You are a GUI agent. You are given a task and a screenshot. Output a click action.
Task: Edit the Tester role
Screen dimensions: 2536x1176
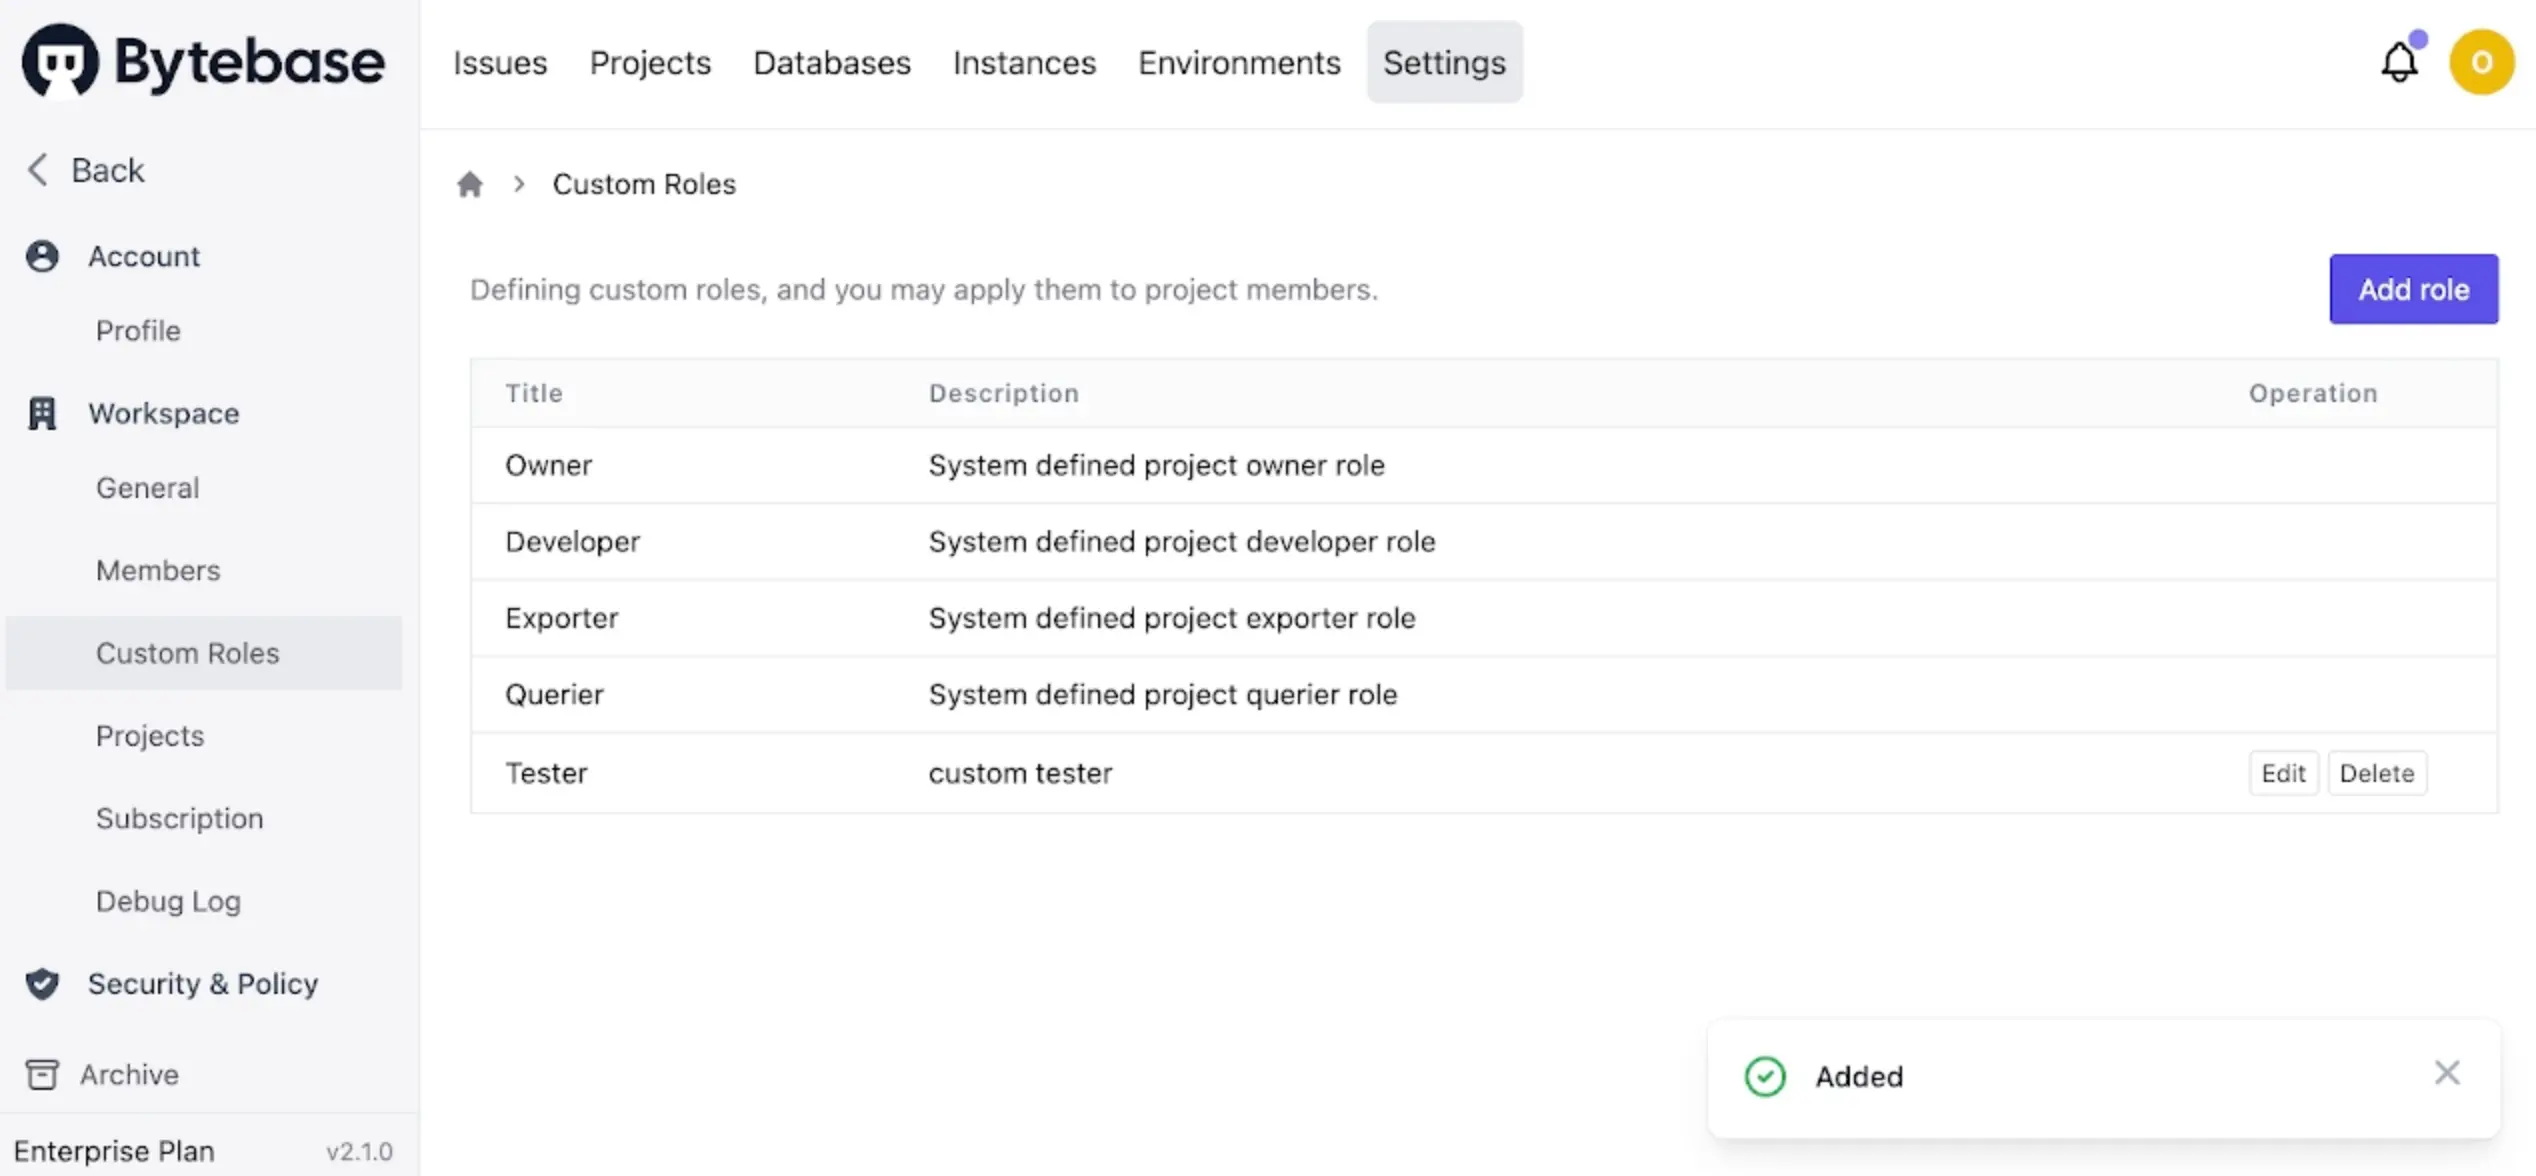click(x=2283, y=773)
